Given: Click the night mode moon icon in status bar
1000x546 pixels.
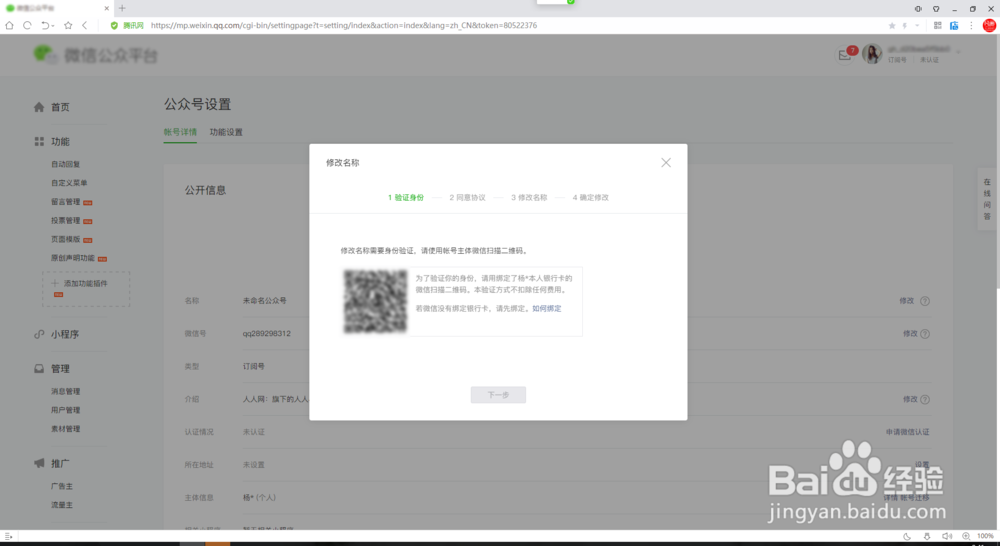Looking at the screenshot, I should tap(907, 536).
